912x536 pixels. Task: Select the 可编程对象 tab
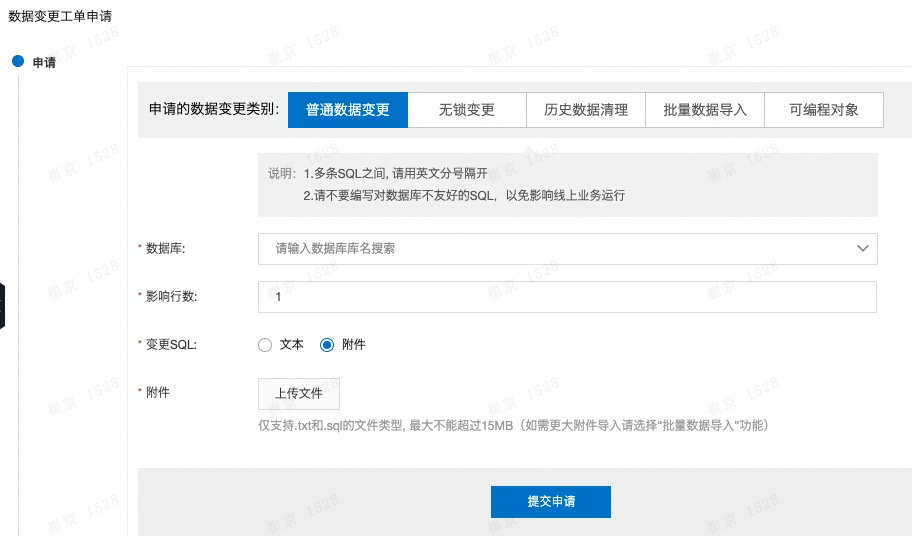[824, 110]
